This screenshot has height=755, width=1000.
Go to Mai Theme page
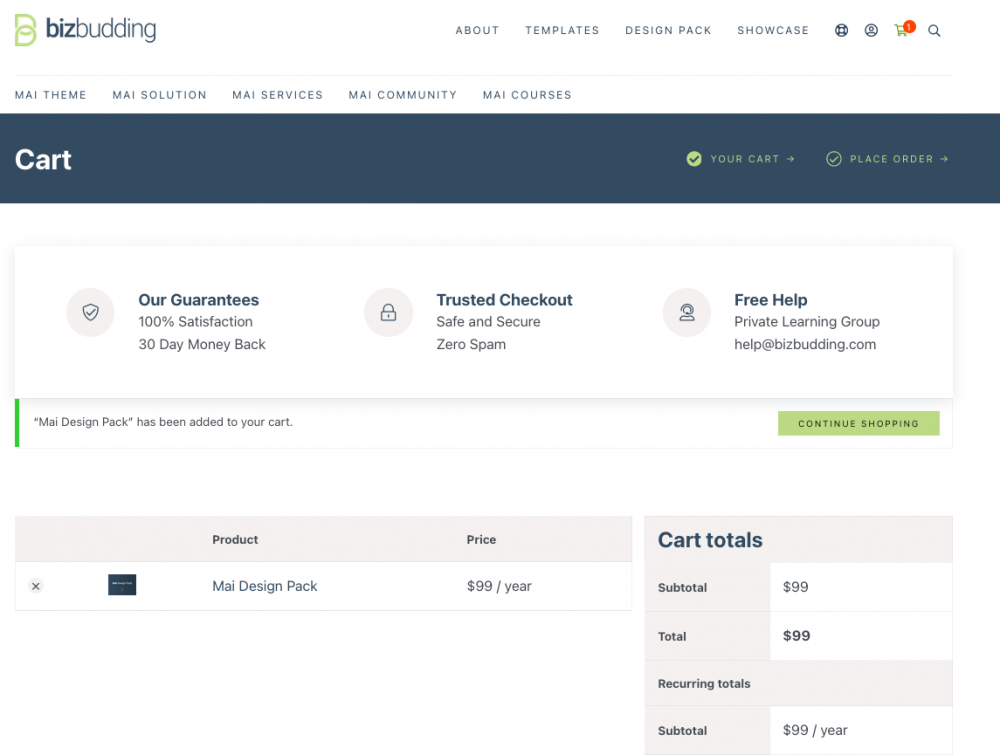point(50,95)
